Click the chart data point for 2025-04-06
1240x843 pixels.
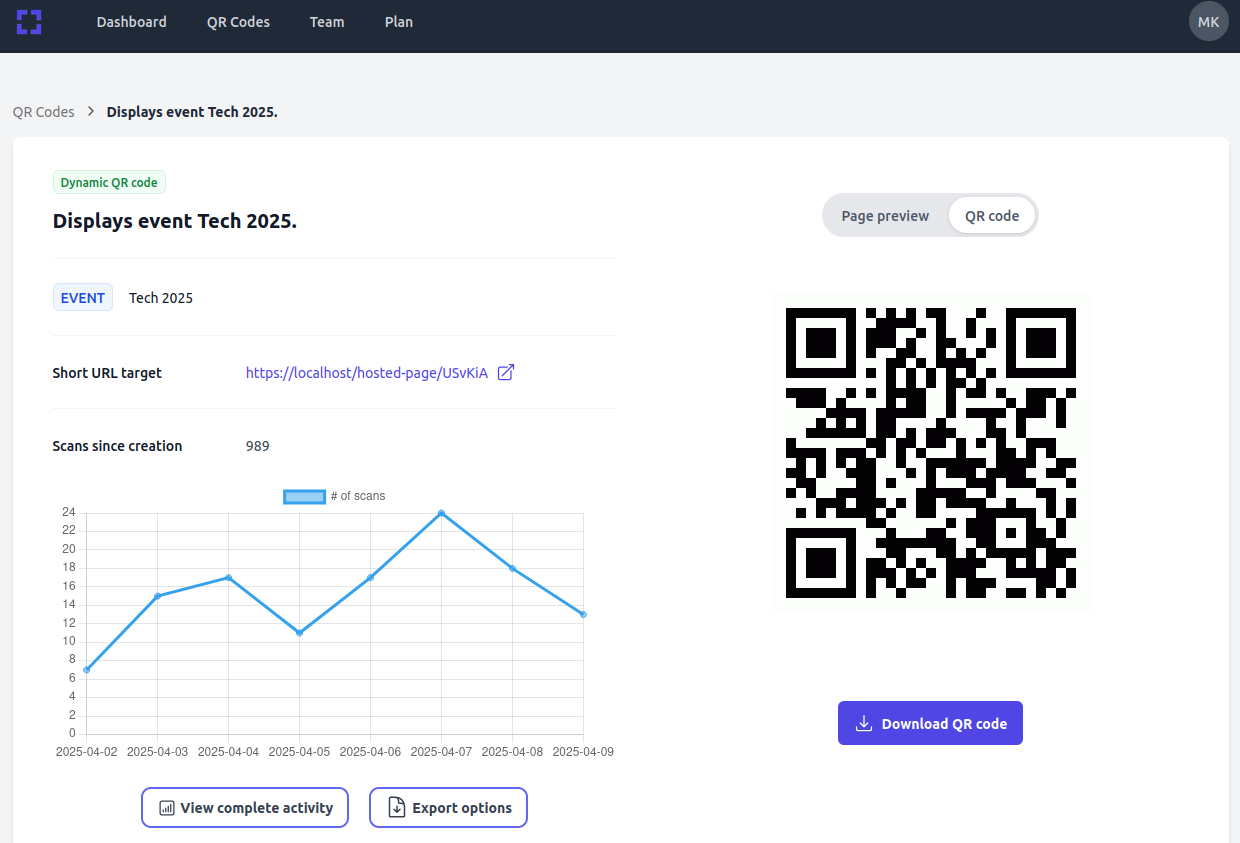click(370, 577)
